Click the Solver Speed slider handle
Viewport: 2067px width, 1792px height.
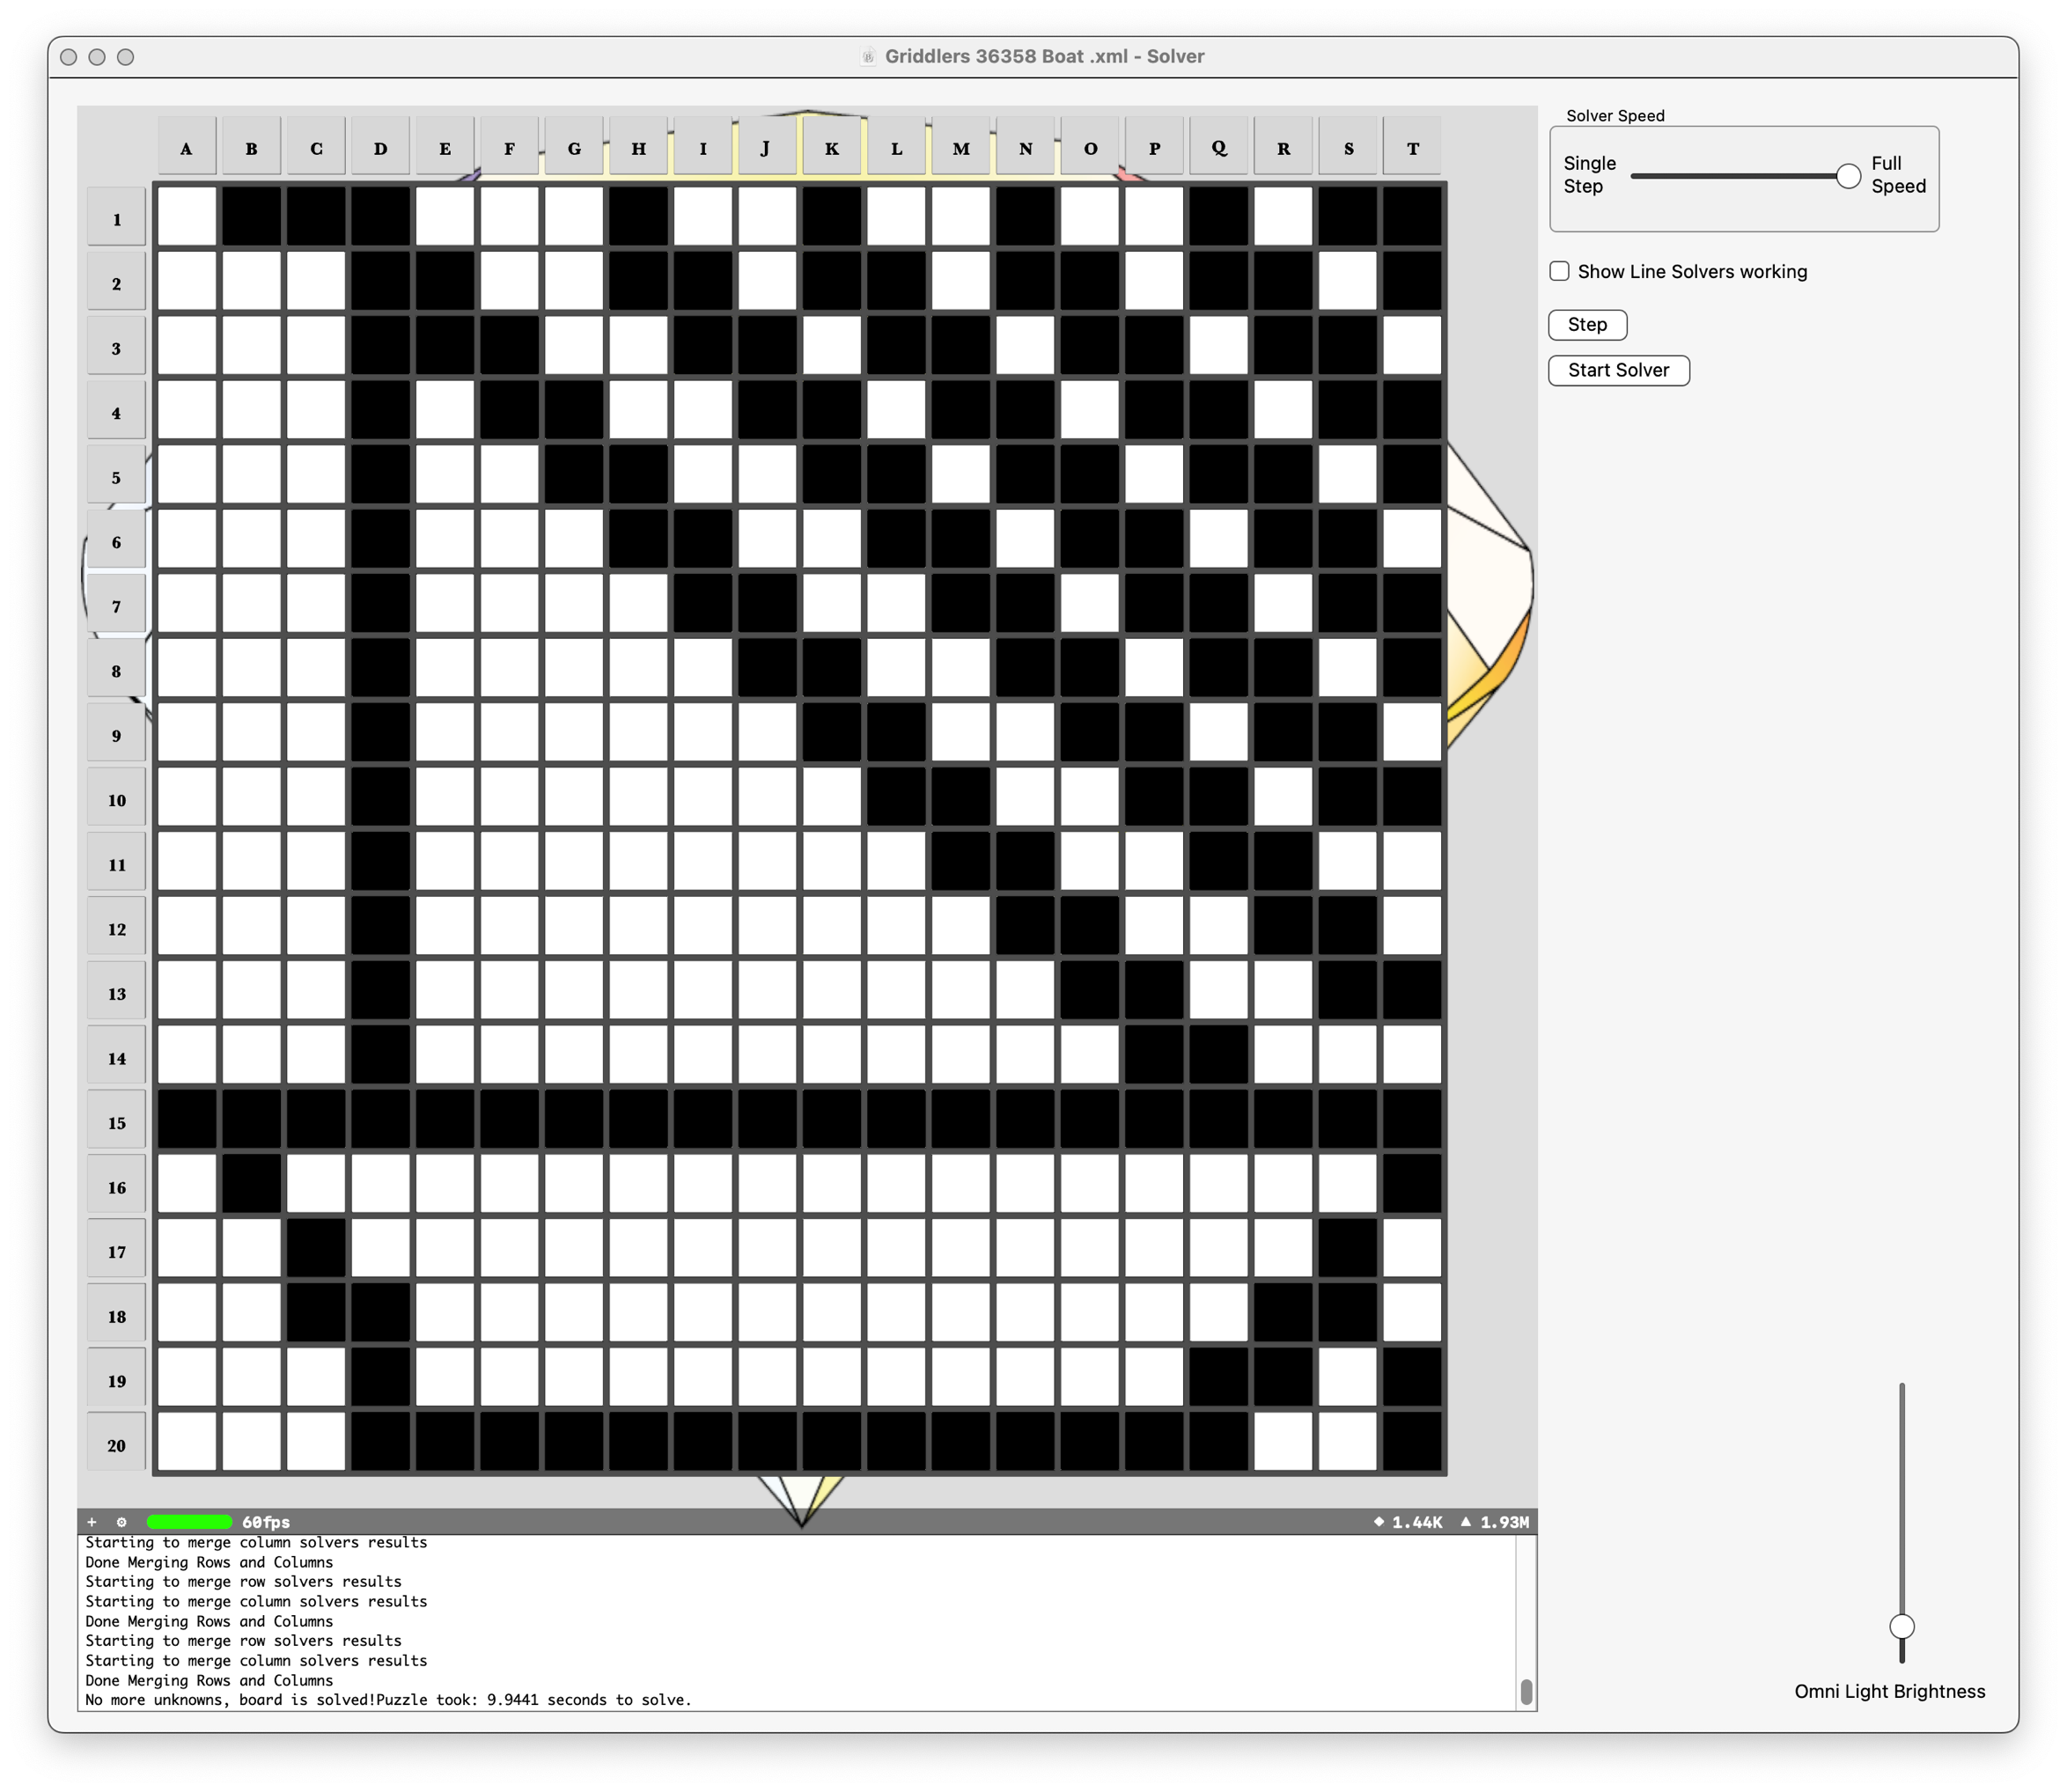pos(1848,176)
